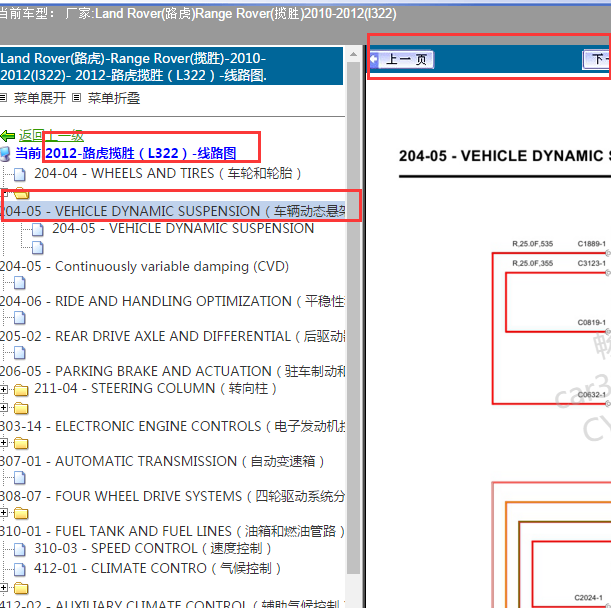Collapse the 204-05 VEHICLE DYNAMIC SUSPENSION folder
The width and height of the screenshot is (611, 608).
pyautogui.click(x=4, y=193)
